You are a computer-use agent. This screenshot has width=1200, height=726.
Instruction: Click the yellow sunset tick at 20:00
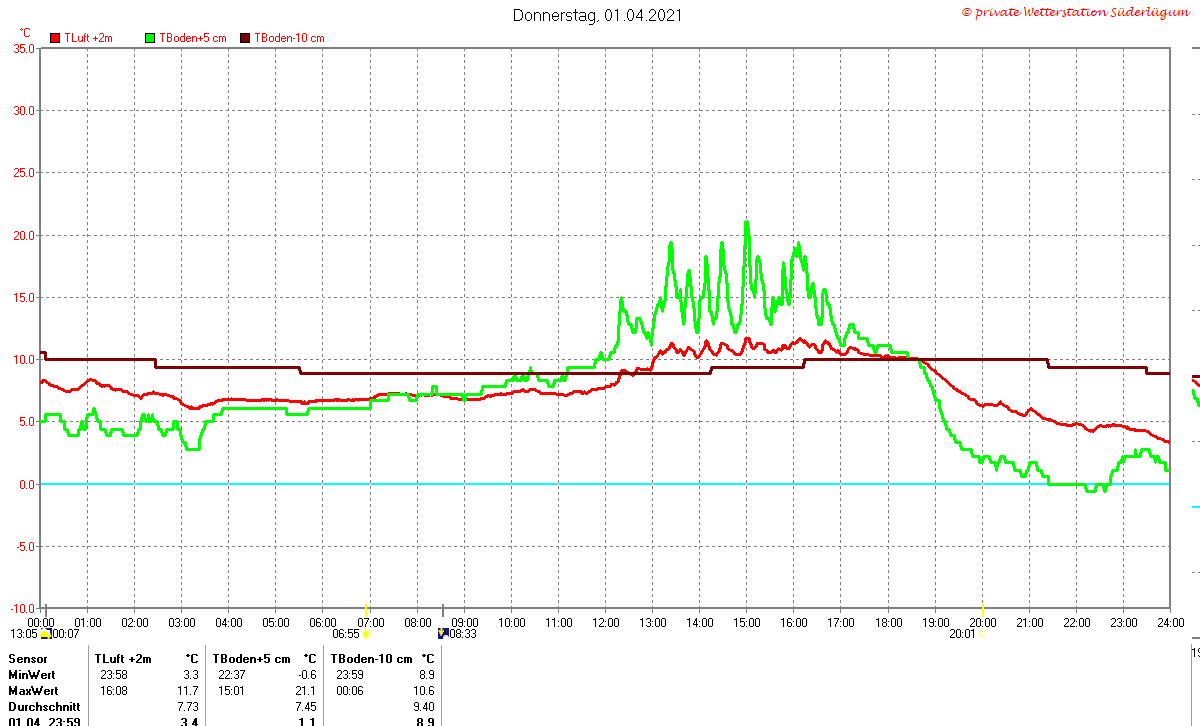click(982, 609)
